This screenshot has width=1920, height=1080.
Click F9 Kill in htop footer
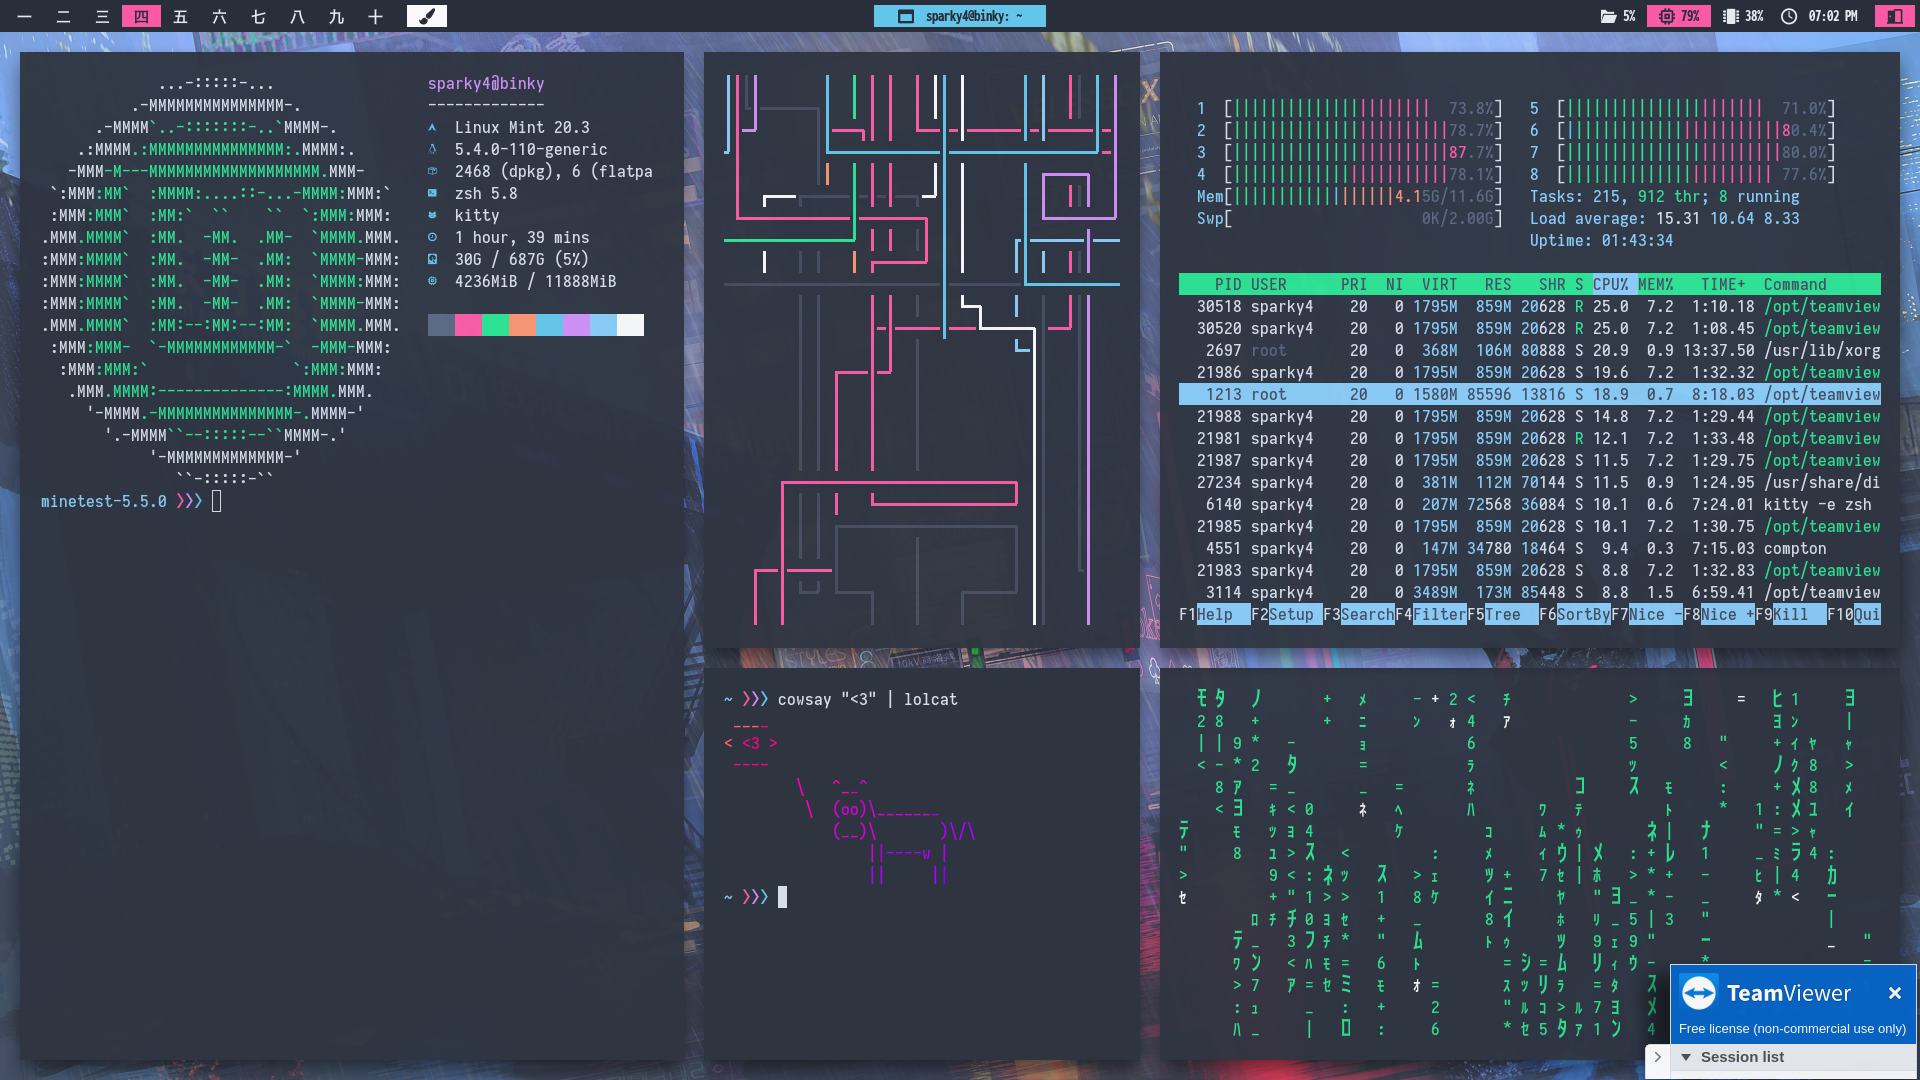pos(1790,614)
